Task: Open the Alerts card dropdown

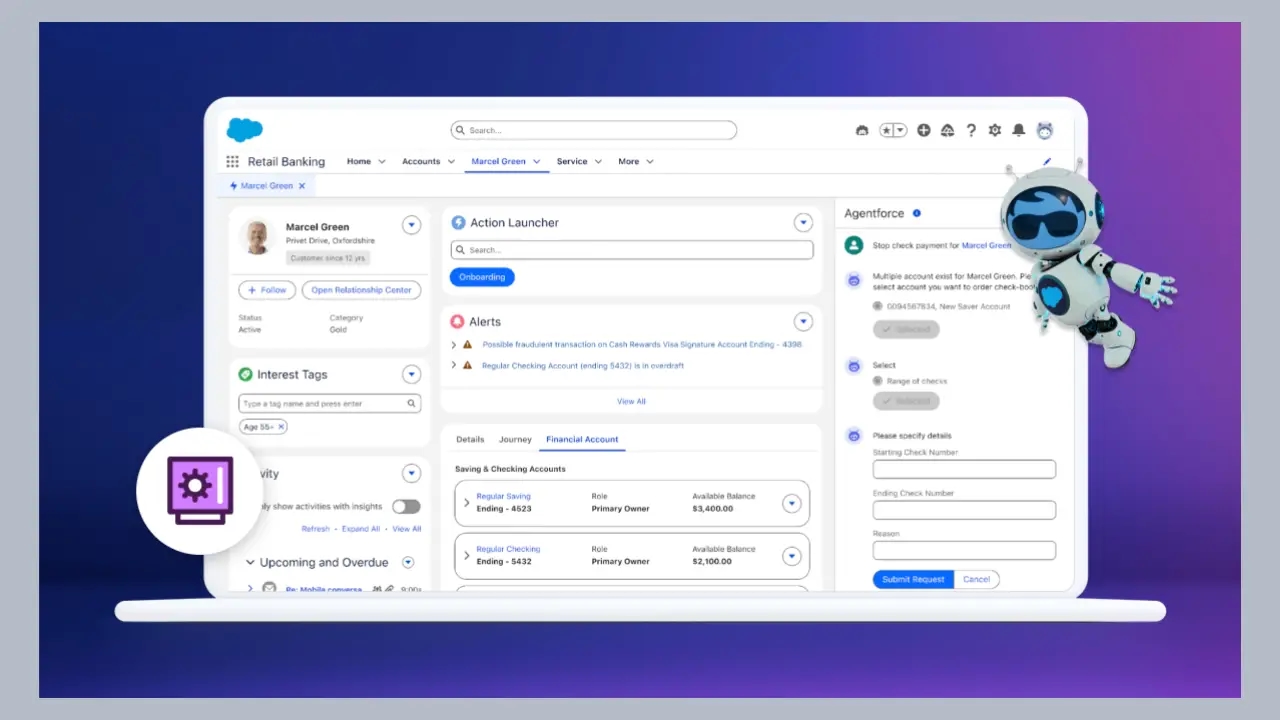Action: click(803, 322)
